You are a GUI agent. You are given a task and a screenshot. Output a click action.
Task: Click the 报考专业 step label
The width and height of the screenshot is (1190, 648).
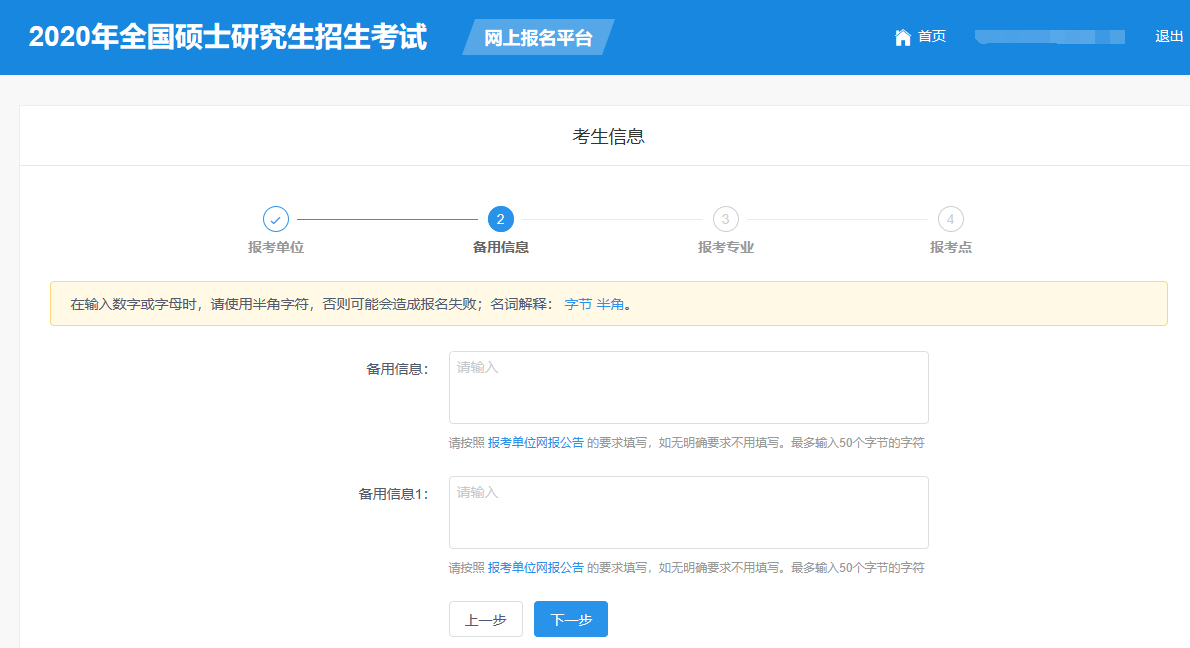coord(726,247)
